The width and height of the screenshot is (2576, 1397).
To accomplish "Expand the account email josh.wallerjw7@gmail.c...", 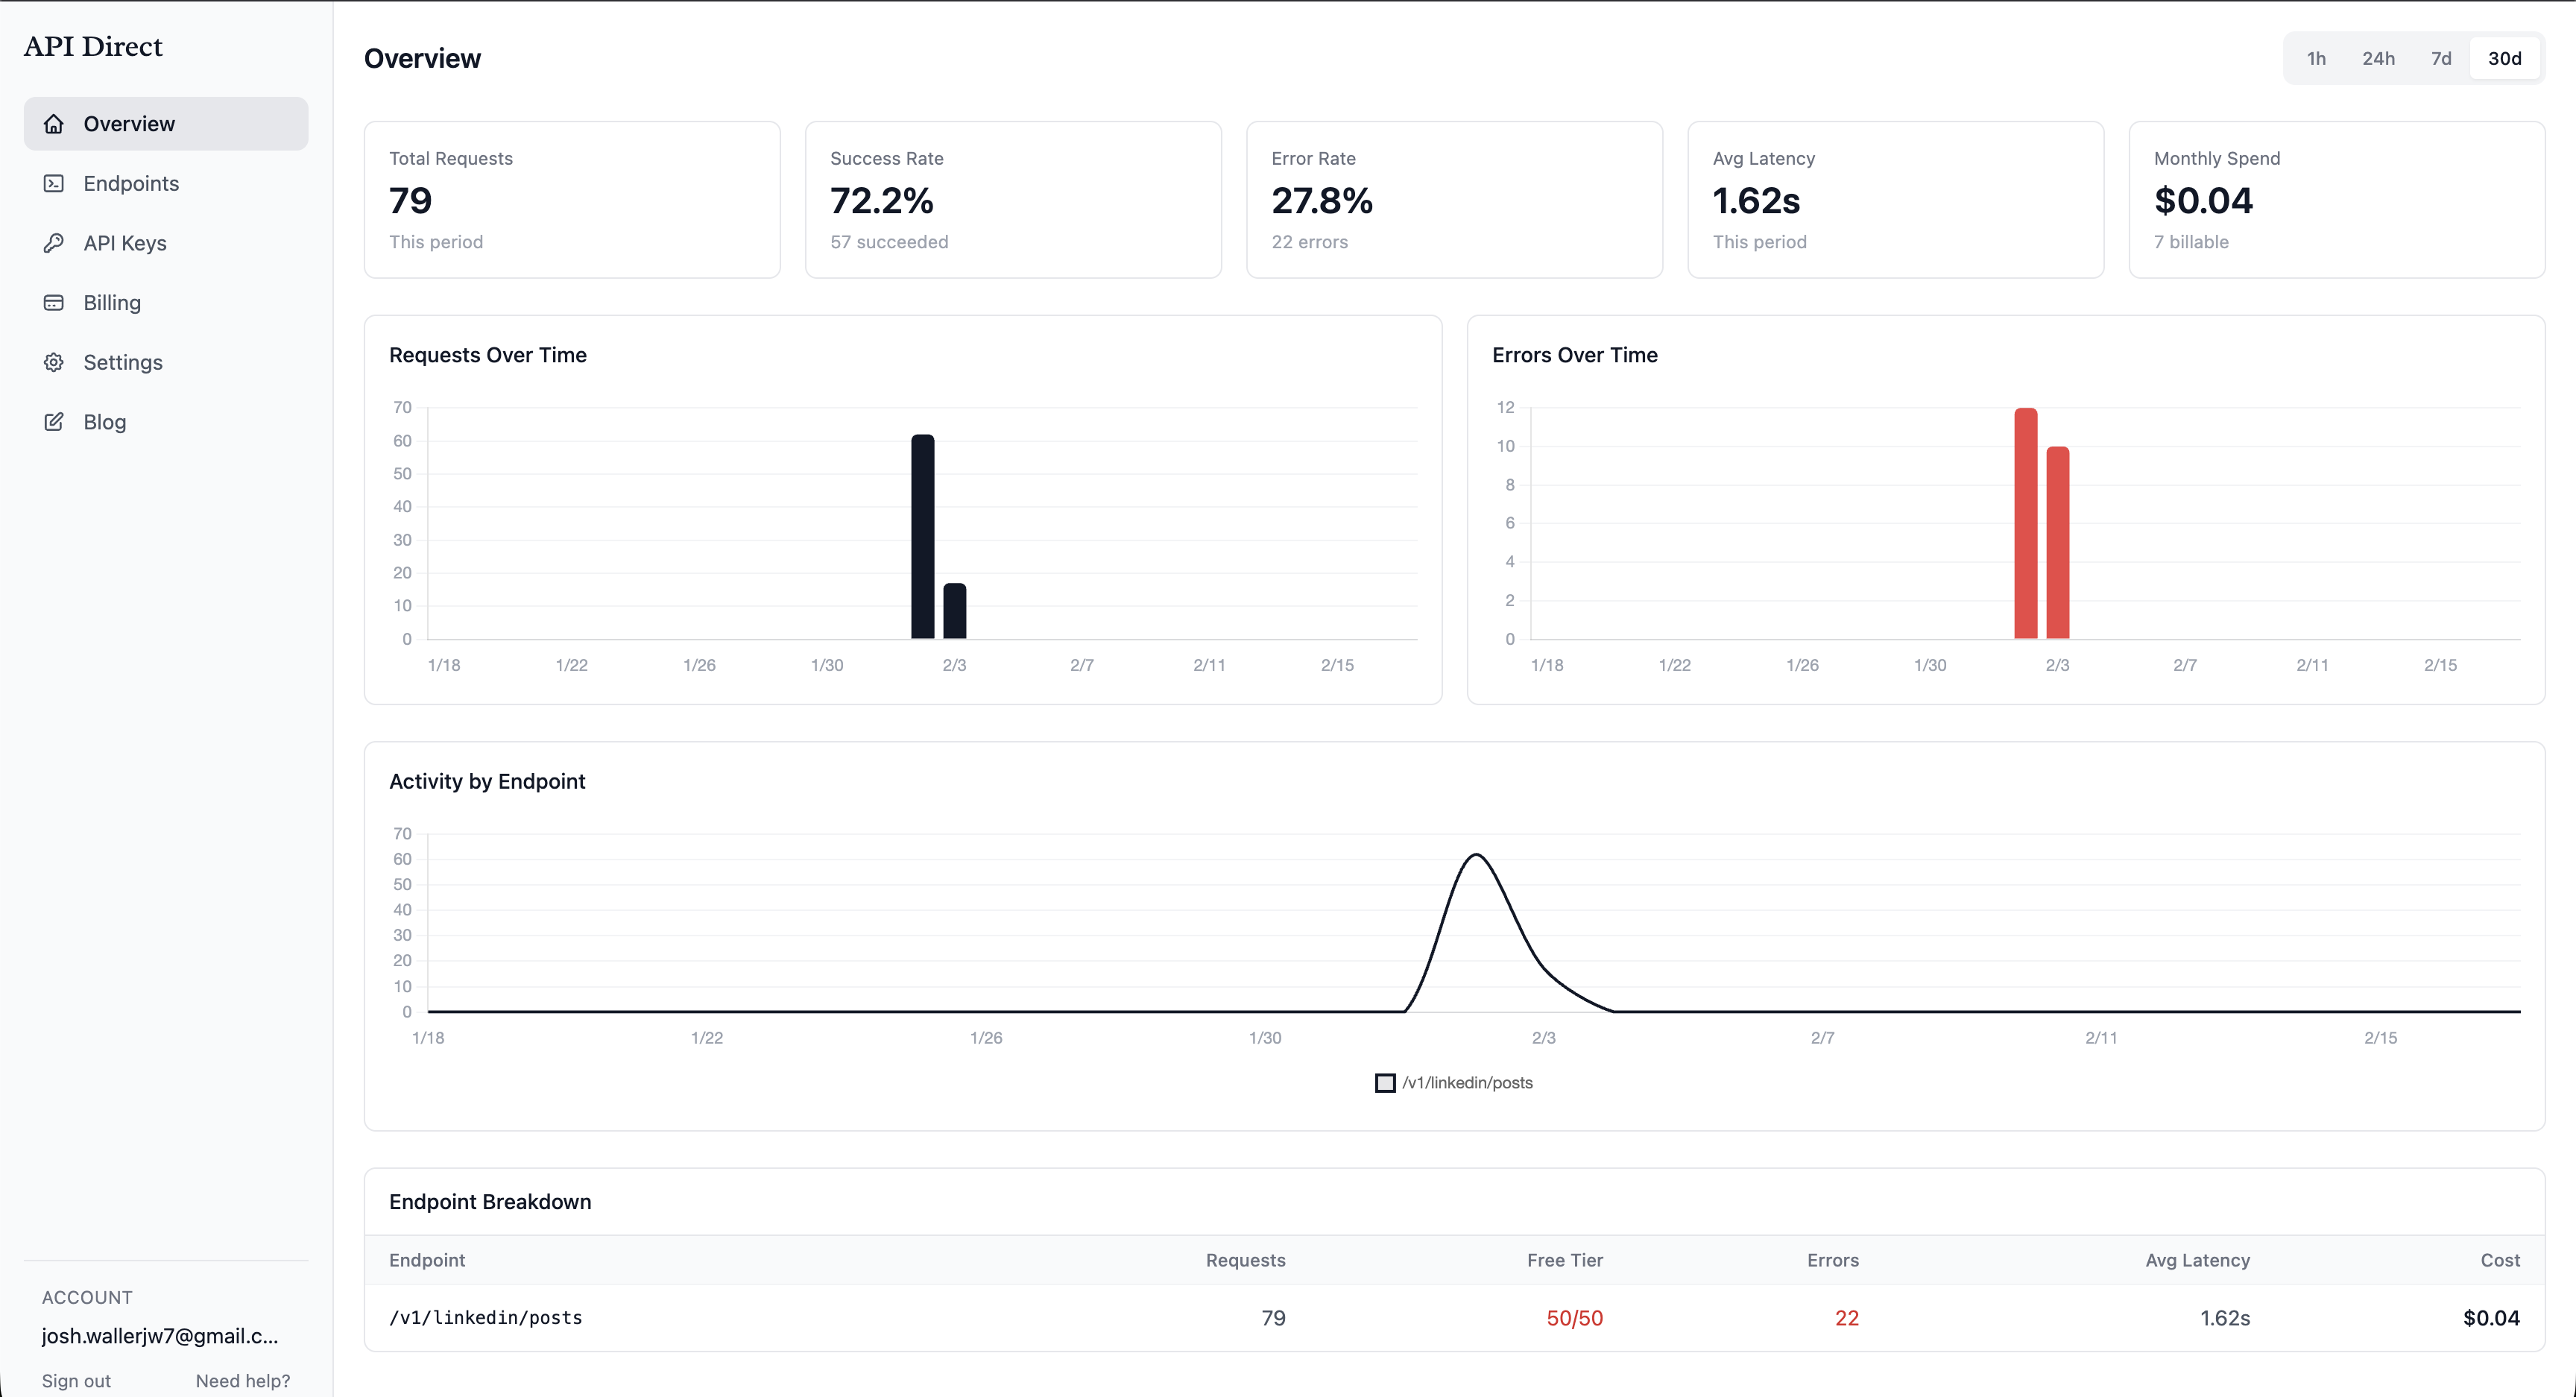I will tap(160, 1335).
